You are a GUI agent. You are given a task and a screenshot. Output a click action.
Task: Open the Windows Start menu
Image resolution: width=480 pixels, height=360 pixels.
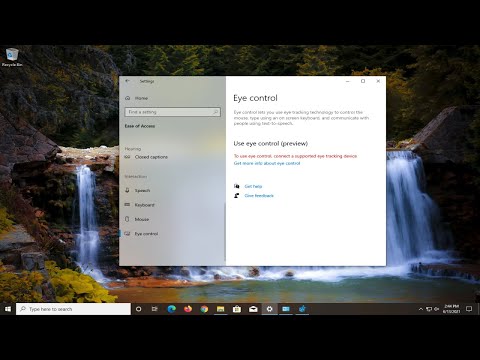point(8,309)
